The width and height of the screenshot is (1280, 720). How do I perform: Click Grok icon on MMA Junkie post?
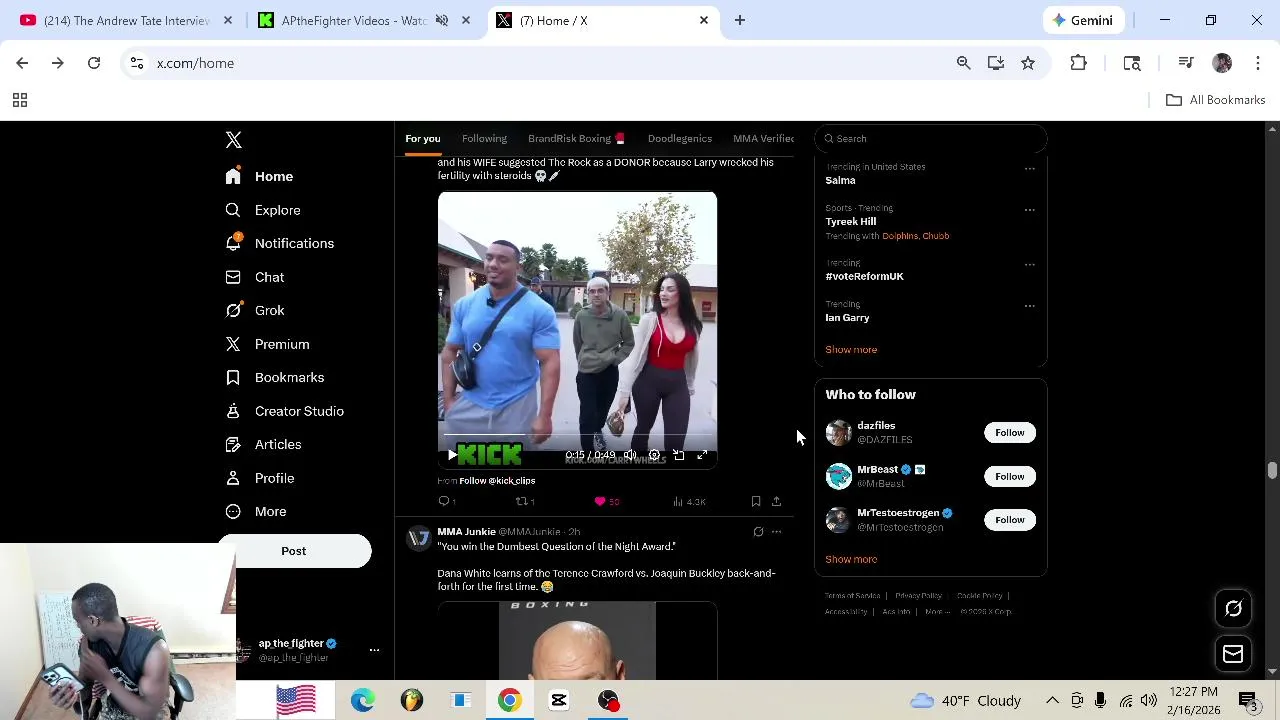[758, 532]
